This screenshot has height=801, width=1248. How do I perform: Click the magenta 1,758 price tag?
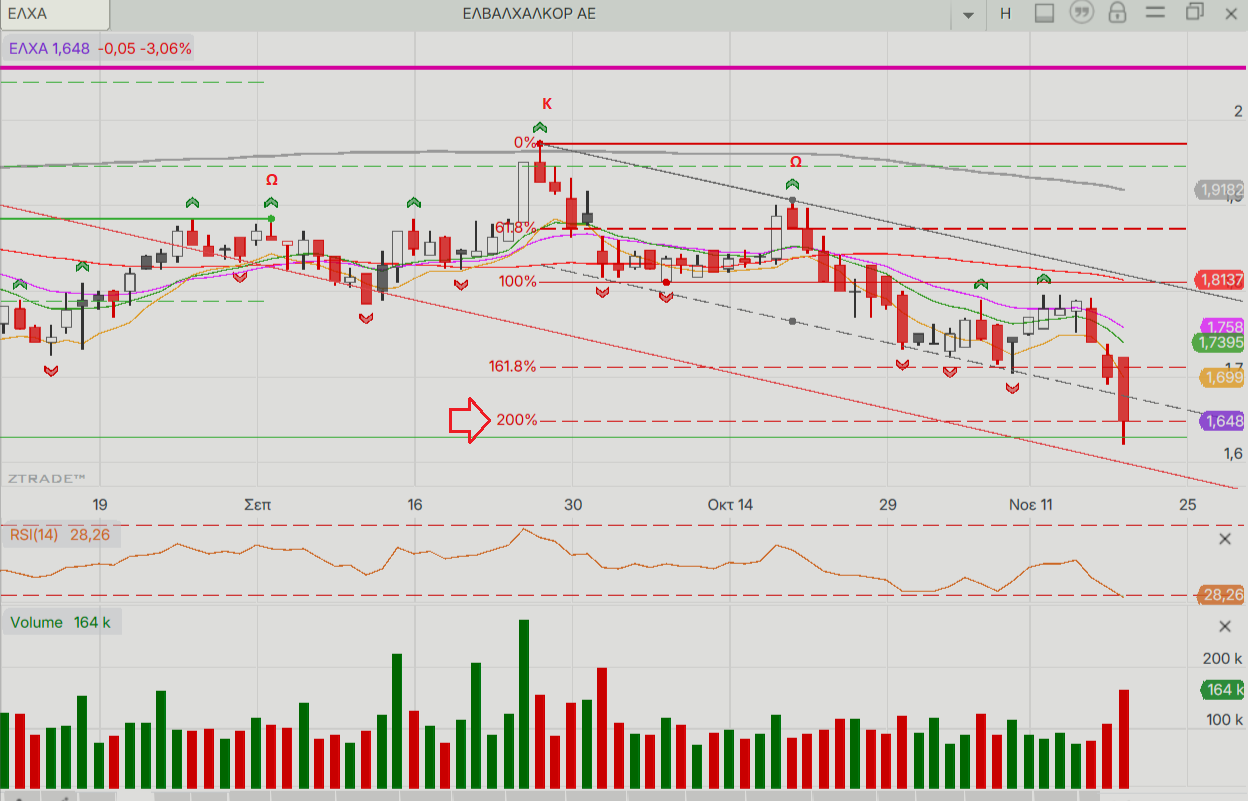(x=1222, y=326)
